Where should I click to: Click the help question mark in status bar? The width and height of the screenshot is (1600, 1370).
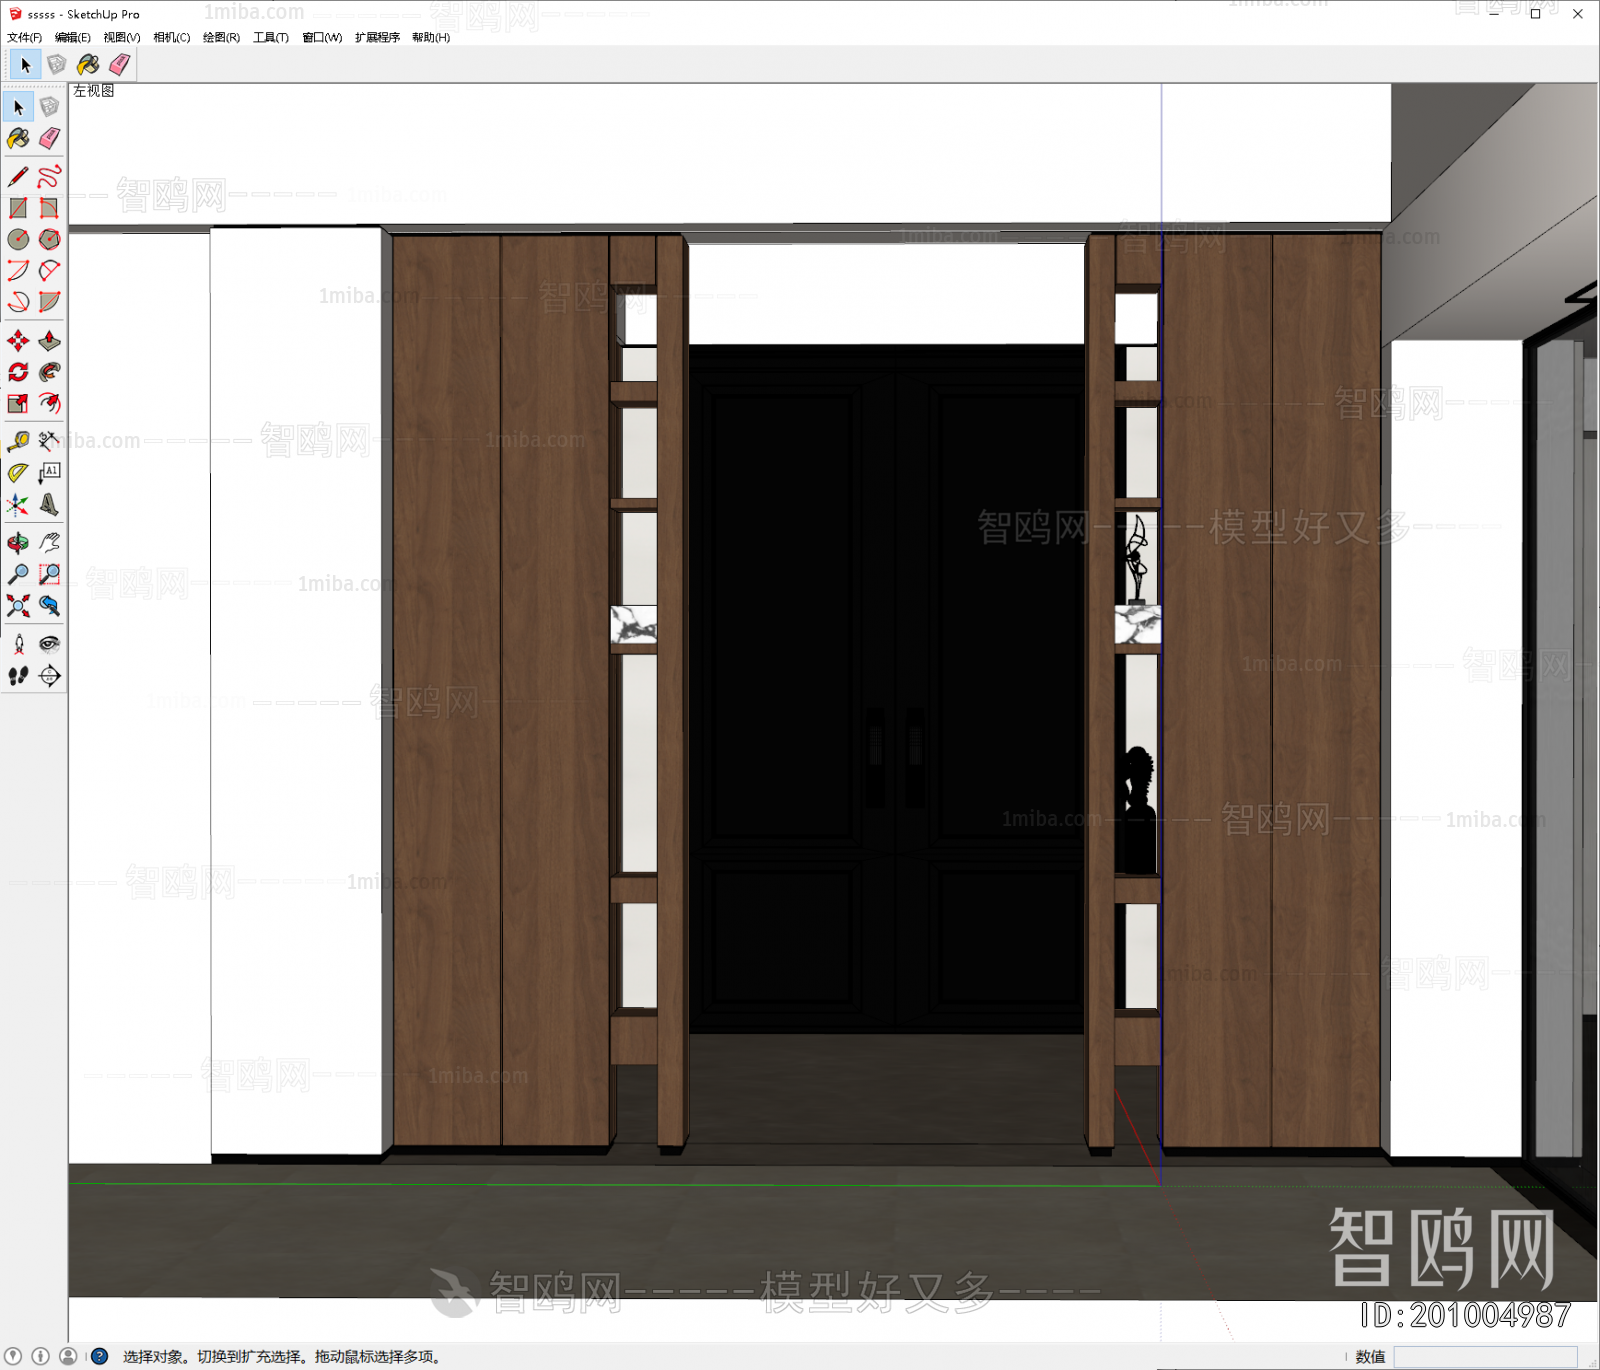(x=99, y=1356)
